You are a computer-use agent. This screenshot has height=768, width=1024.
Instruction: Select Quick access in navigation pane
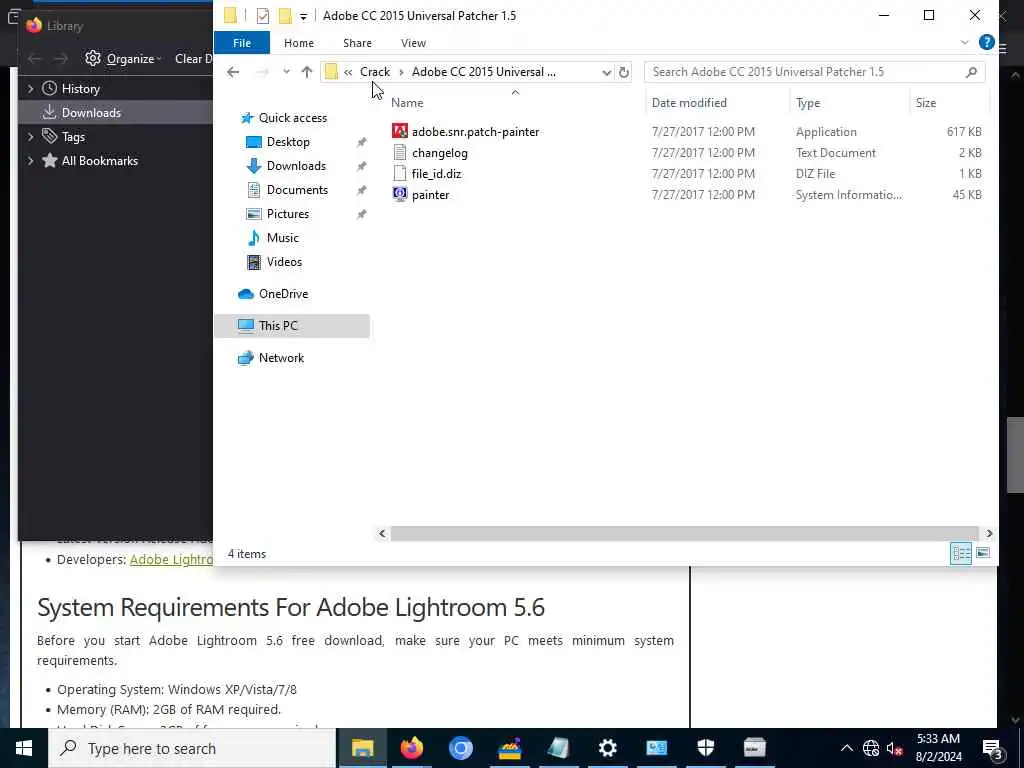click(292, 118)
